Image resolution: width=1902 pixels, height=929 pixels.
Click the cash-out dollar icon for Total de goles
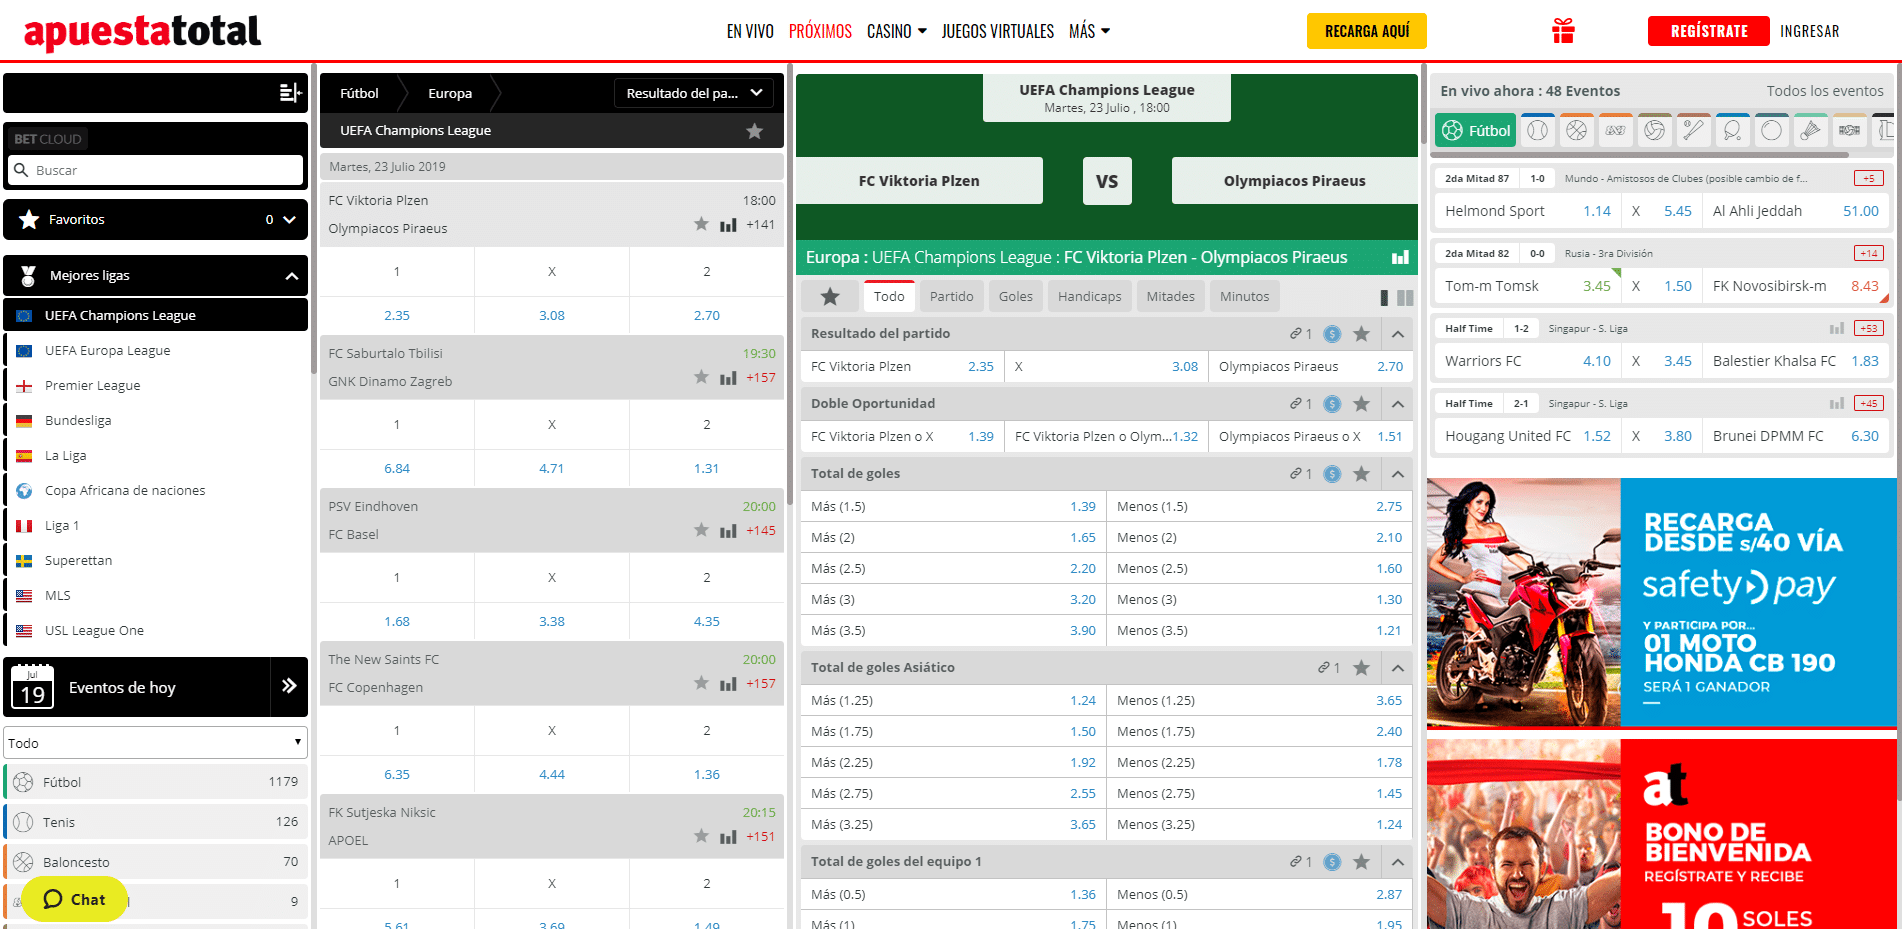click(x=1332, y=474)
